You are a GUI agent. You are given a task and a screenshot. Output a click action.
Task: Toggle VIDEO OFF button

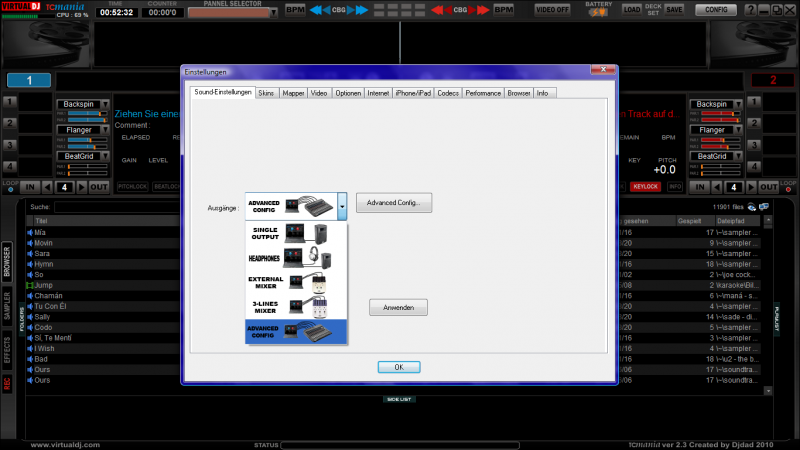552,10
